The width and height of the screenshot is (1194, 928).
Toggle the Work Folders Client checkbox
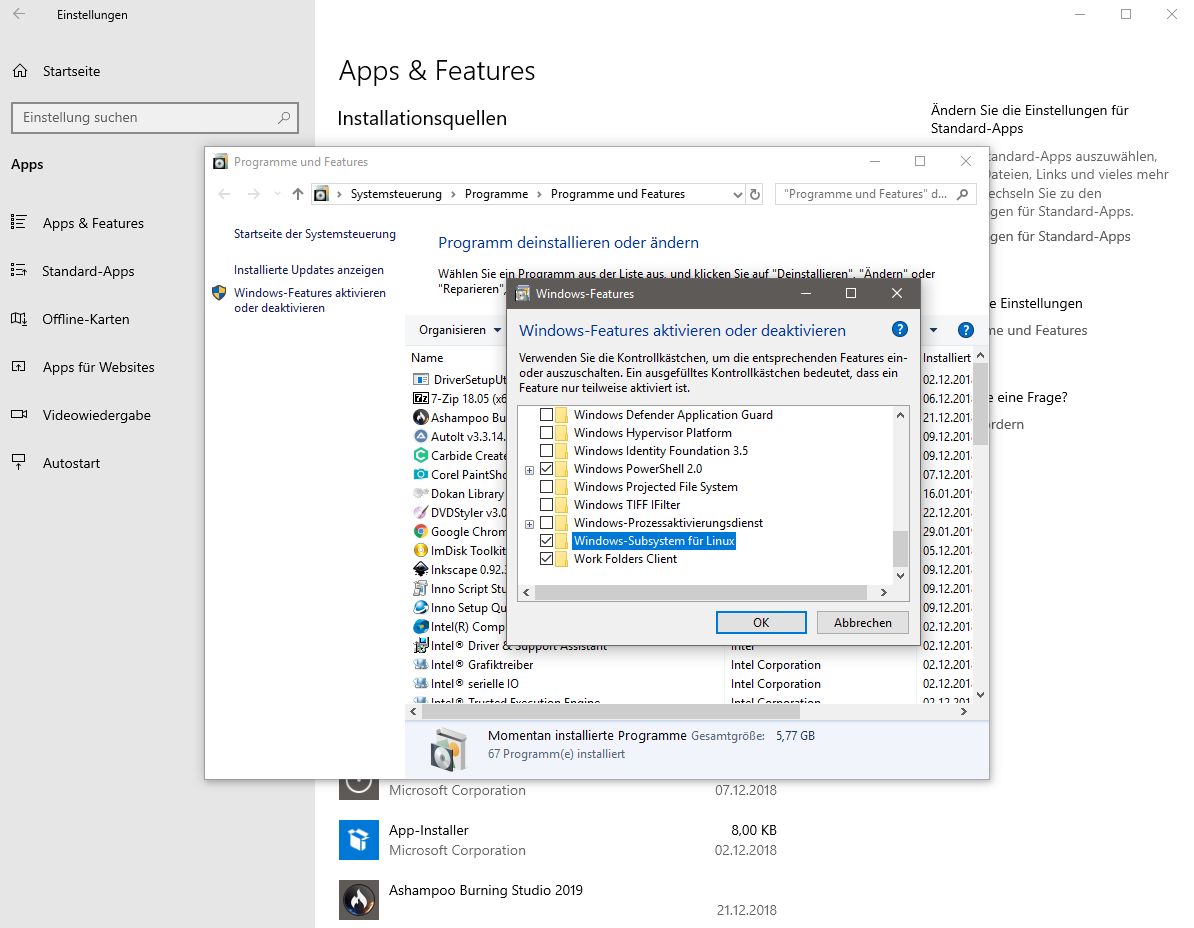coord(546,559)
